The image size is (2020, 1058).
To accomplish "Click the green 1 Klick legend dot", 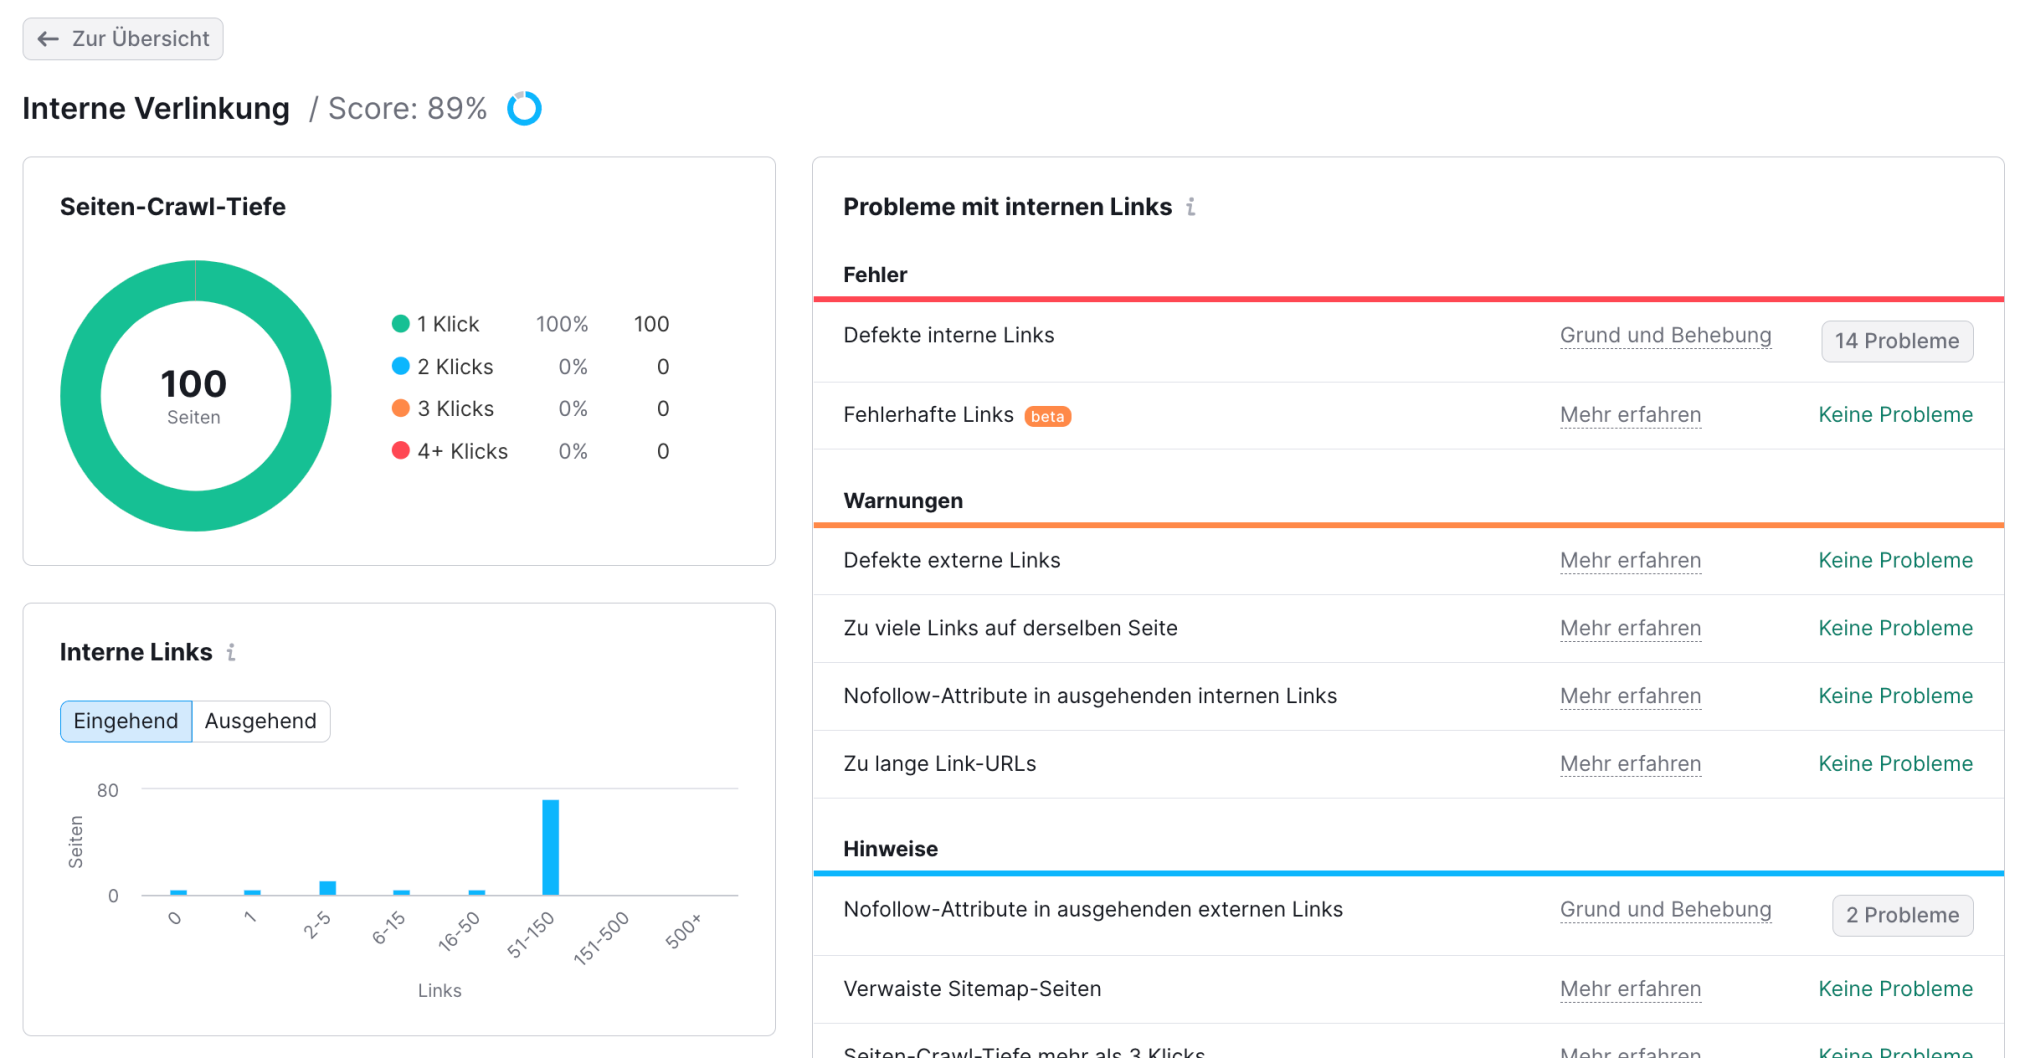I will (400, 323).
